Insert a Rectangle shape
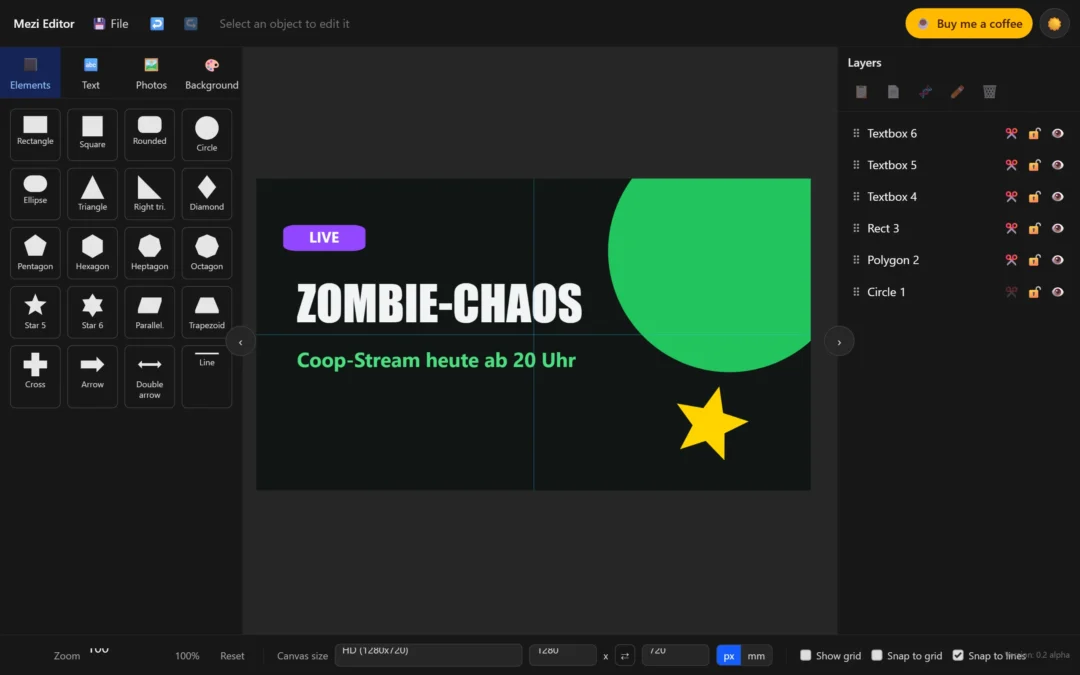The height and width of the screenshot is (675, 1080). (x=35, y=134)
